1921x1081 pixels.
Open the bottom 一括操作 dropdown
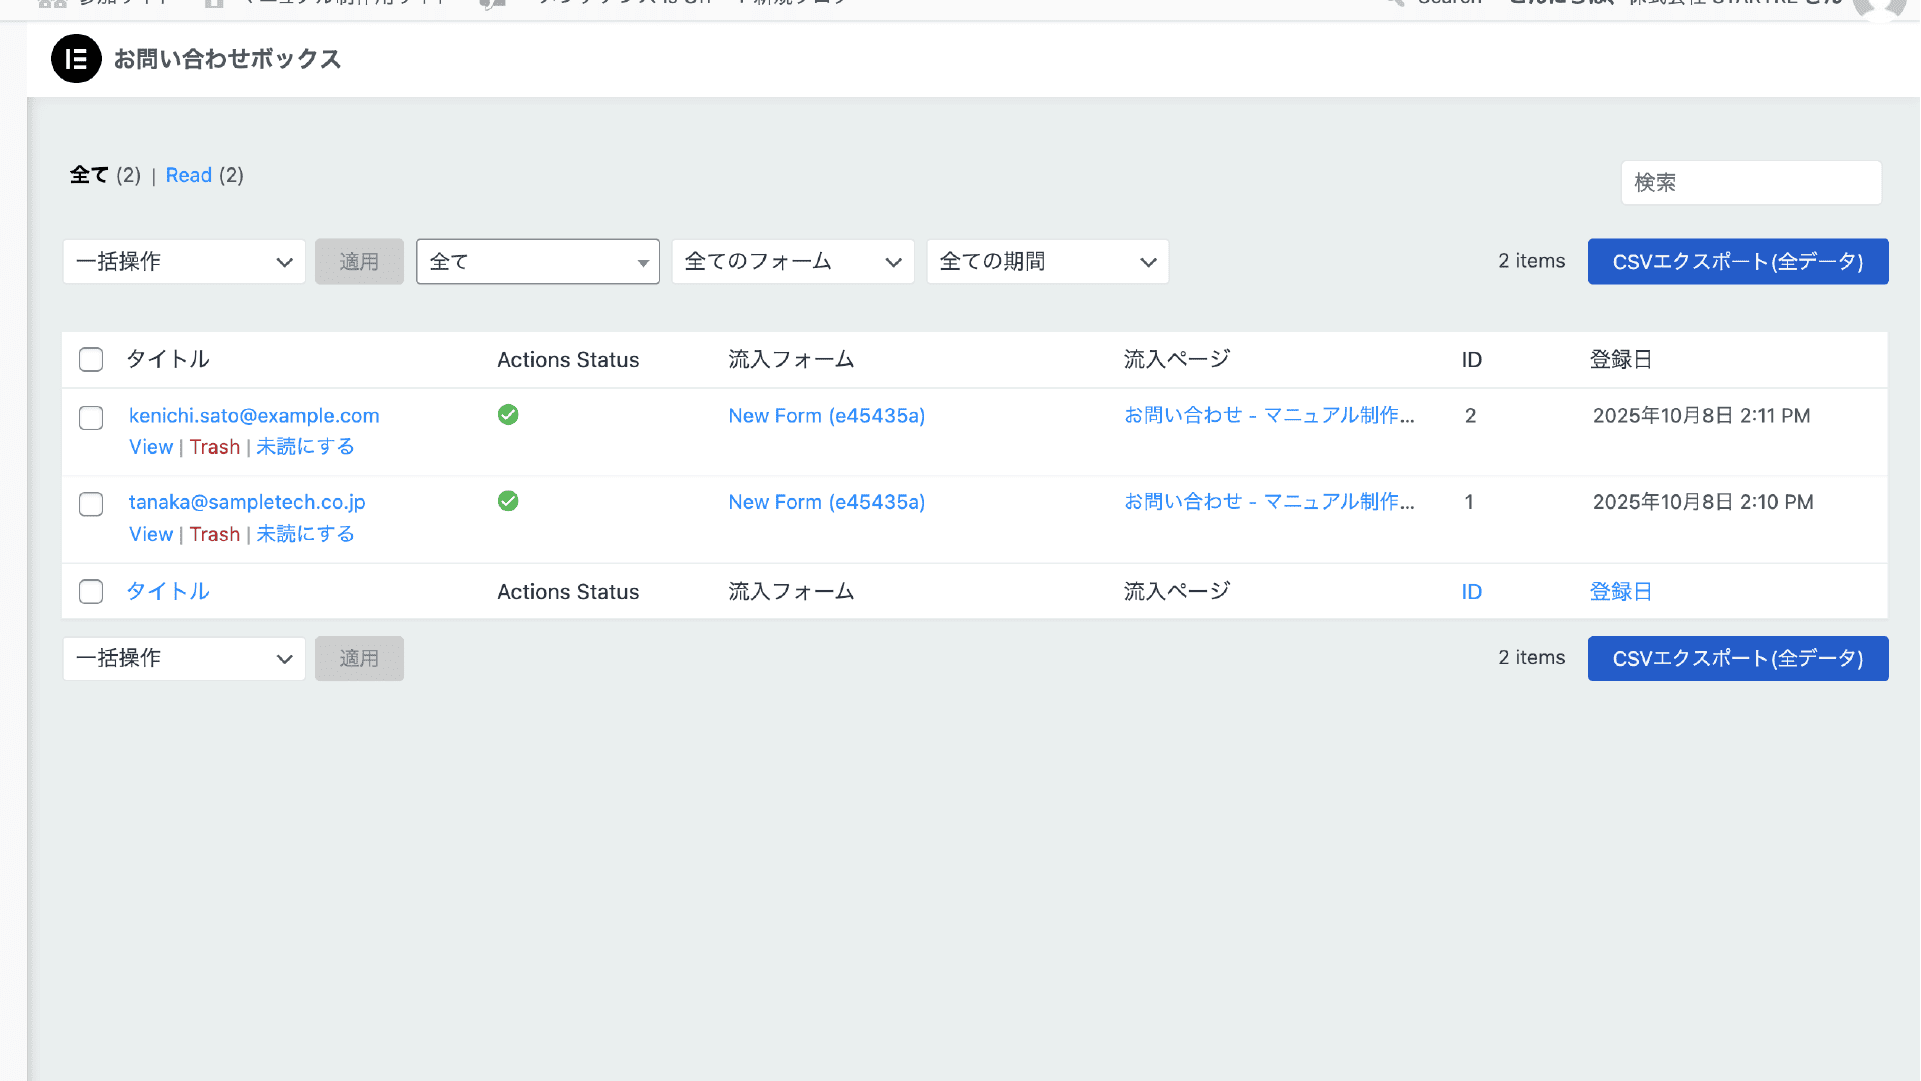pyautogui.click(x=184, y=659)
